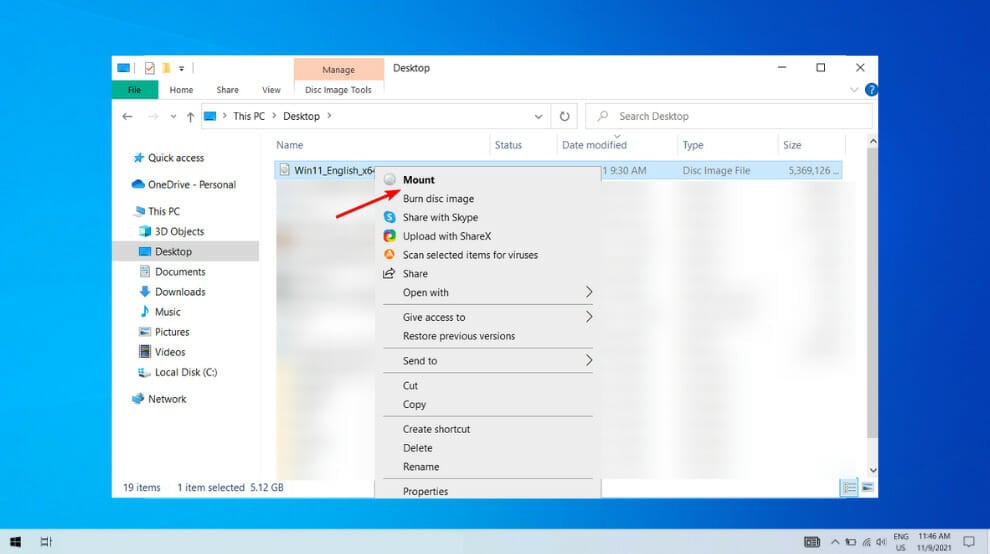Click the share arrow icon in menu
Viewport: 990px width, 554px height.
[389, 274]
